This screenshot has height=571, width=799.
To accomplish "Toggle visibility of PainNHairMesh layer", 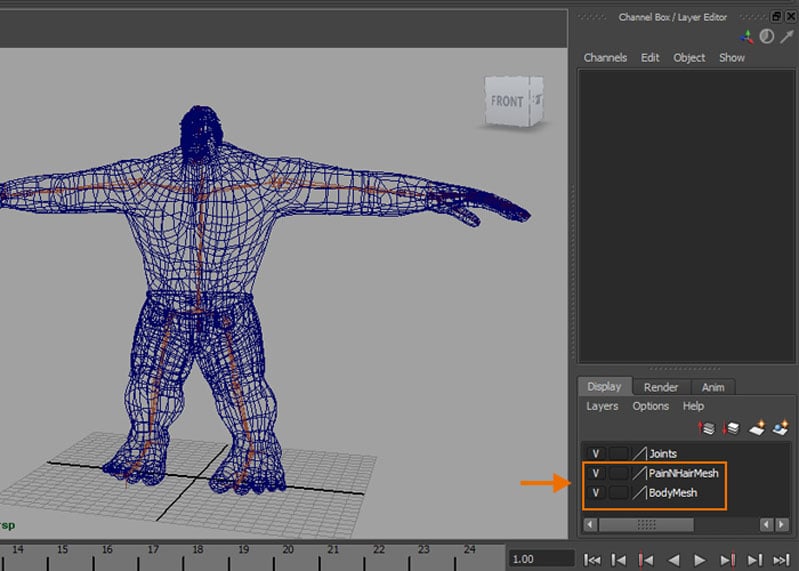I will [x=596, y=473].
